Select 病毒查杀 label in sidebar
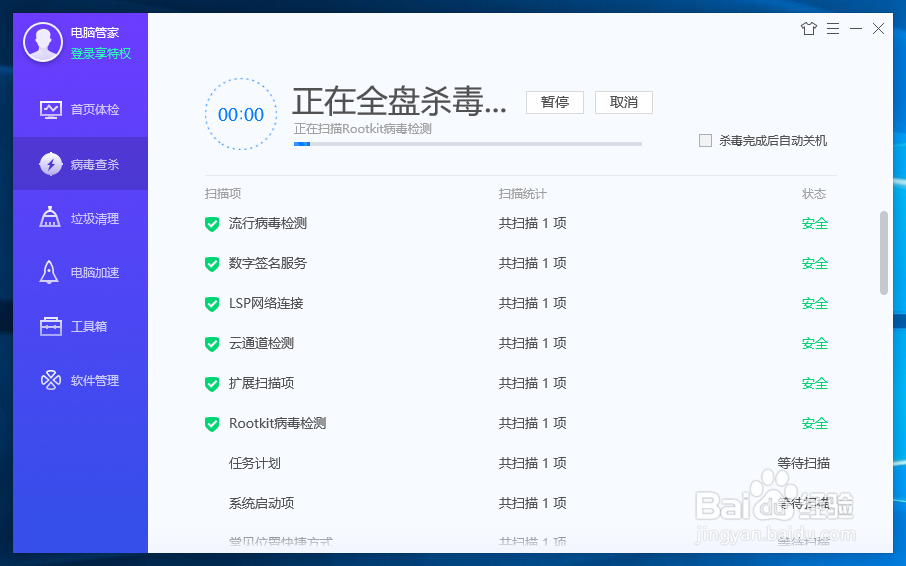906x566 pixels. 95,165
